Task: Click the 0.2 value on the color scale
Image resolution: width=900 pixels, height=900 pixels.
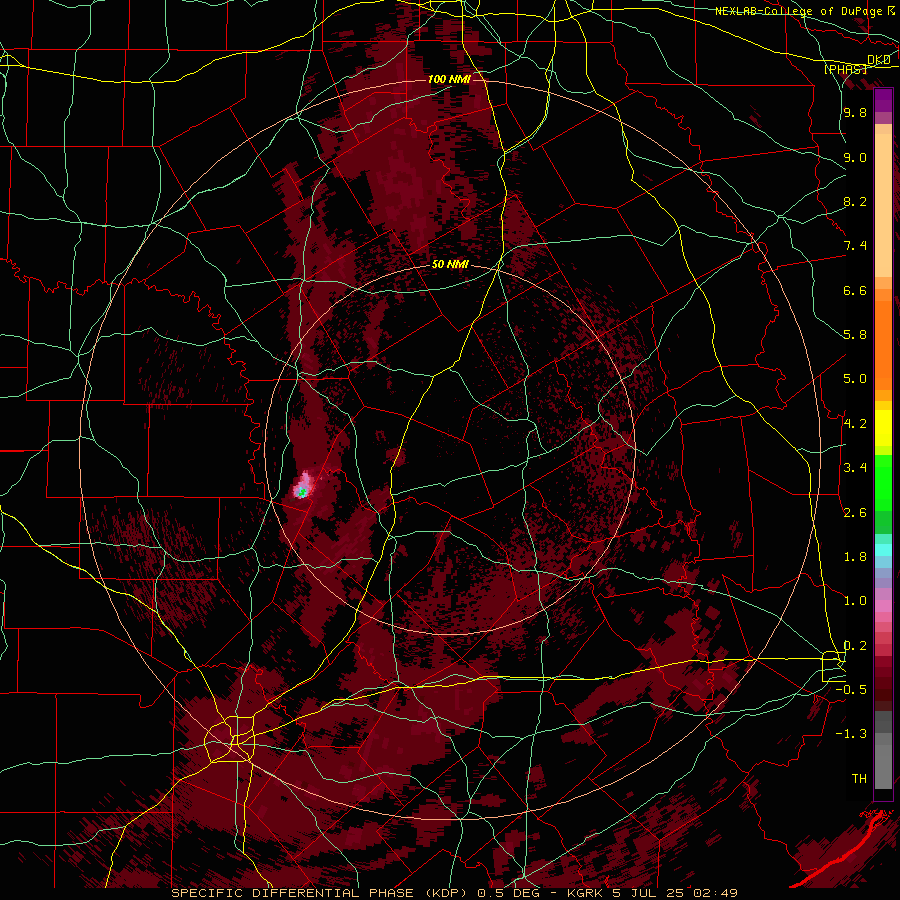Action: 855,646
